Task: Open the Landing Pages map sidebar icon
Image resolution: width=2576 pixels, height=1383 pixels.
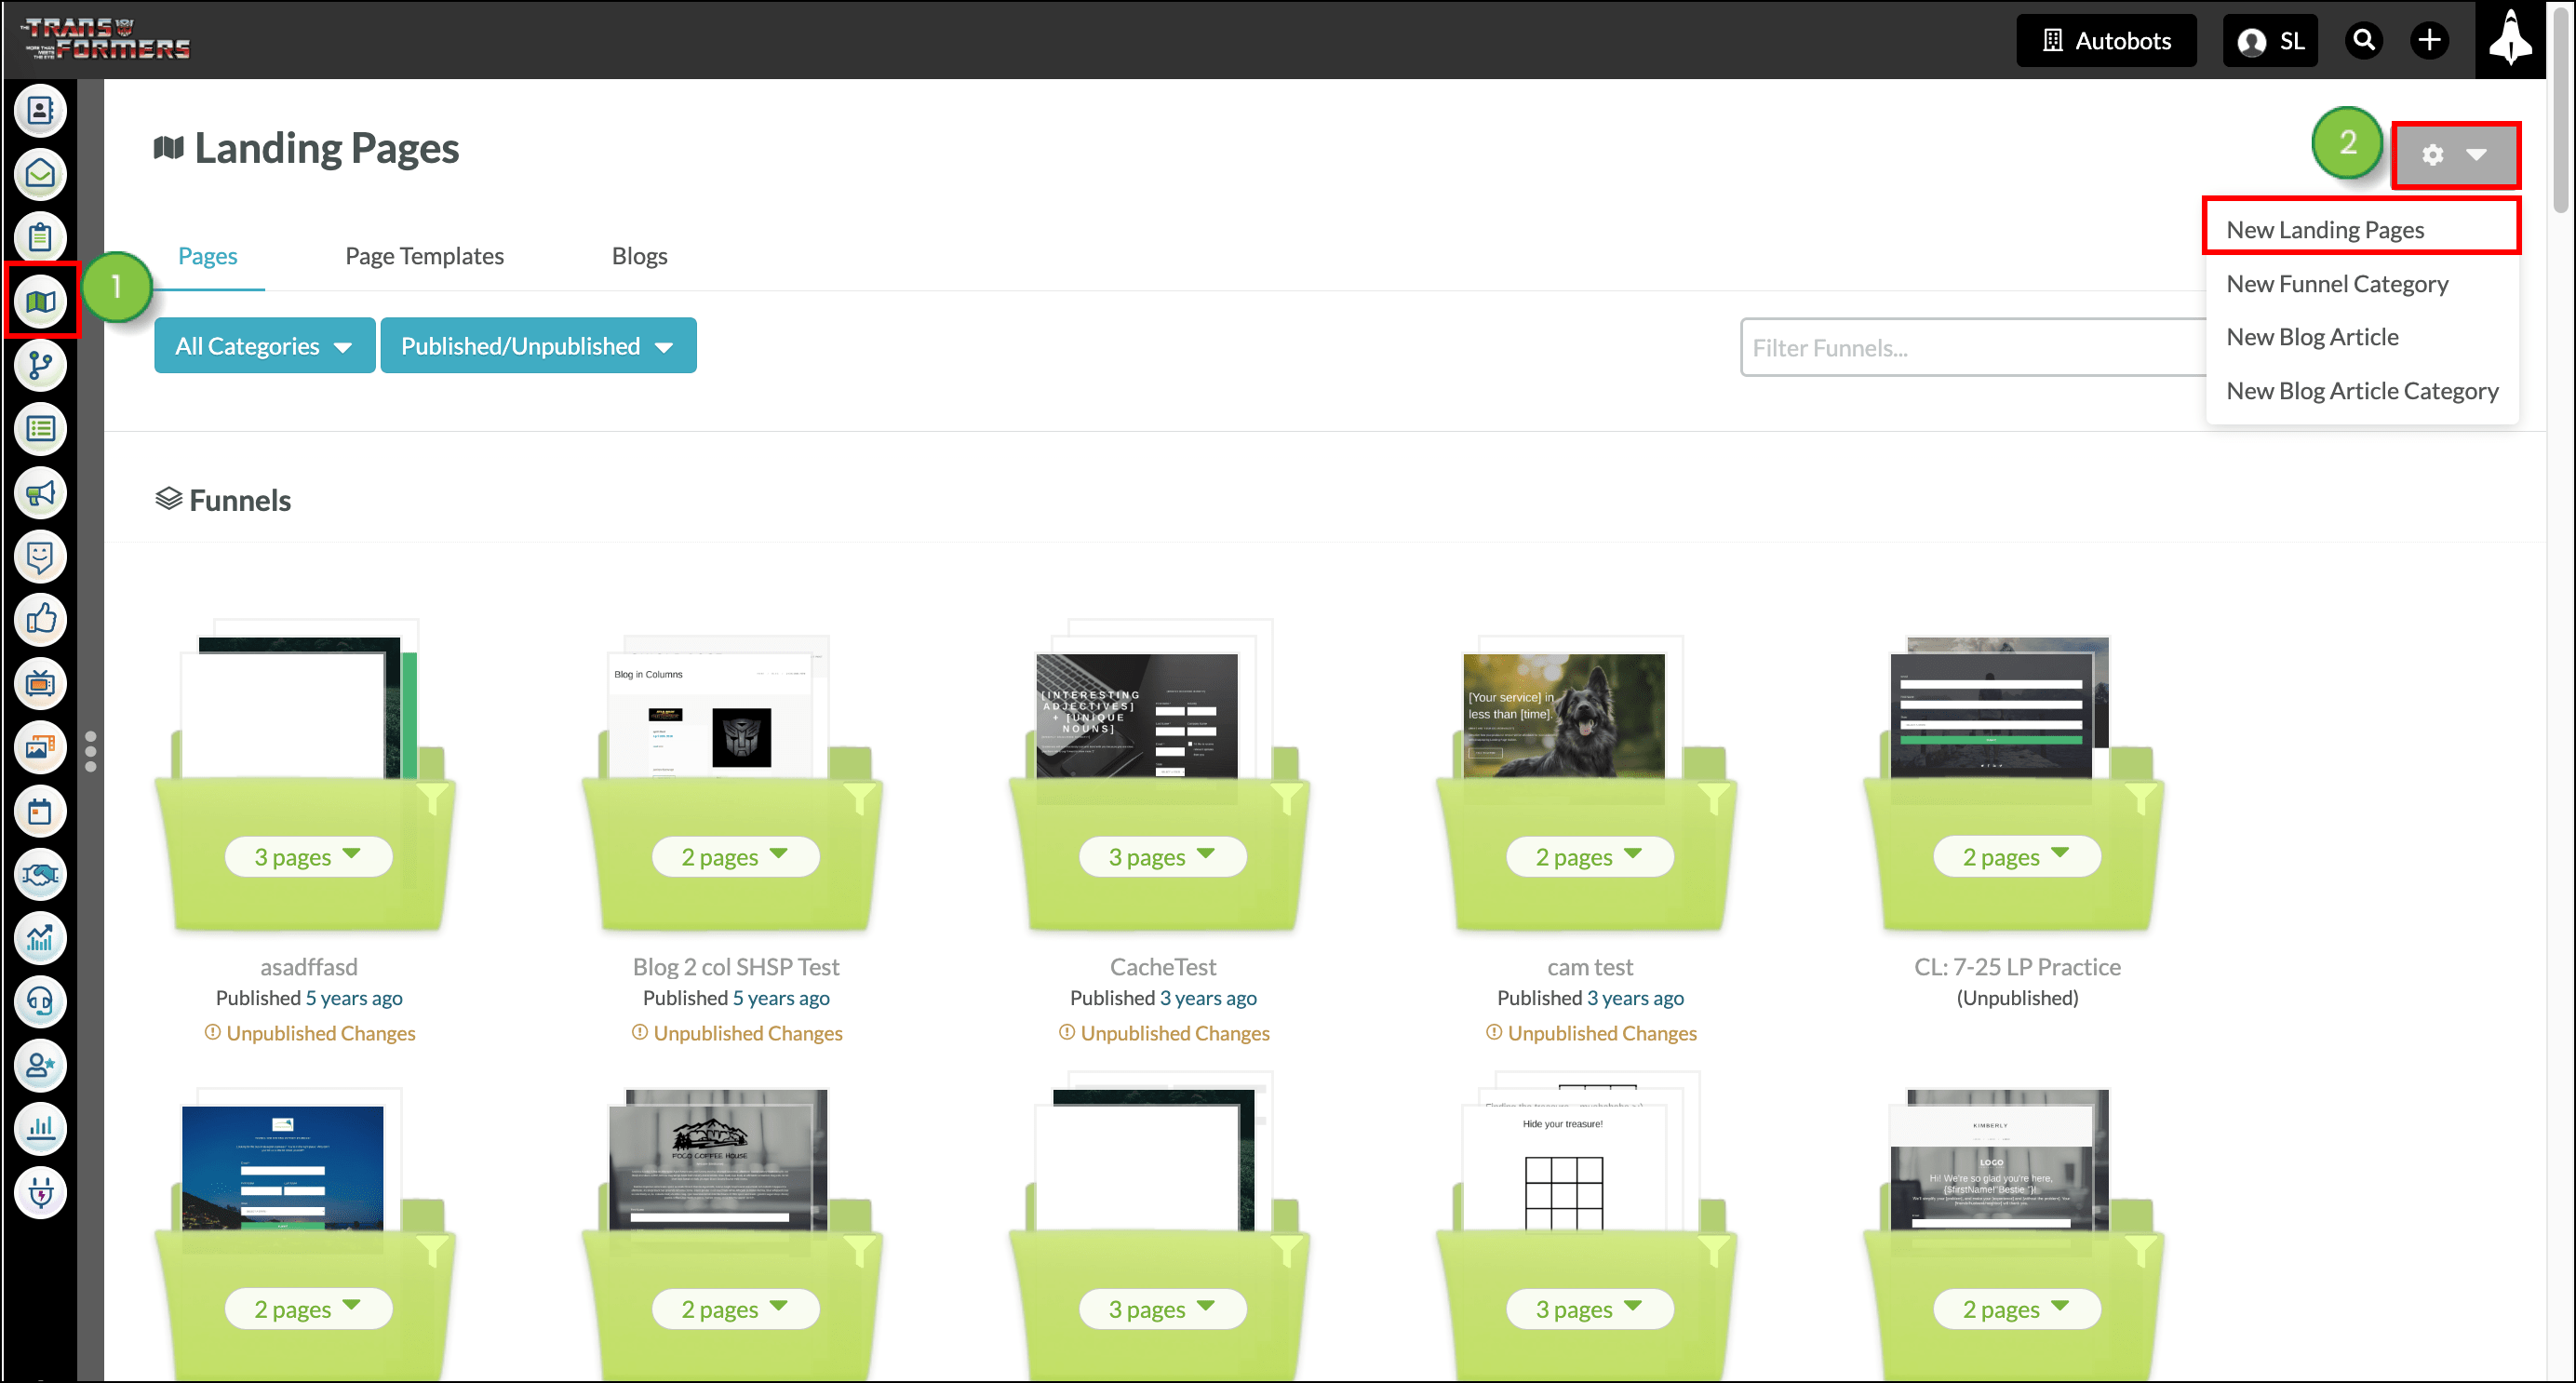Action: click(40, 301)
